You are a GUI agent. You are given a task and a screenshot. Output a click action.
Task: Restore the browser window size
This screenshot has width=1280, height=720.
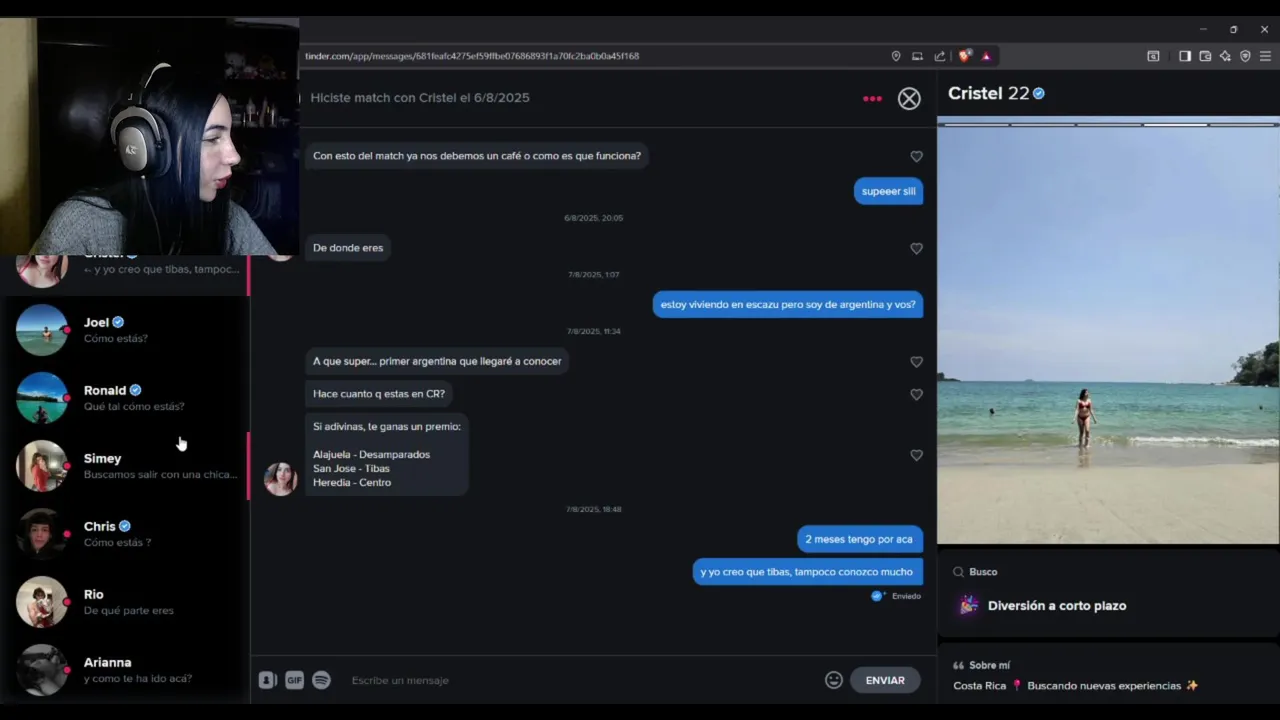point(1234,30)
